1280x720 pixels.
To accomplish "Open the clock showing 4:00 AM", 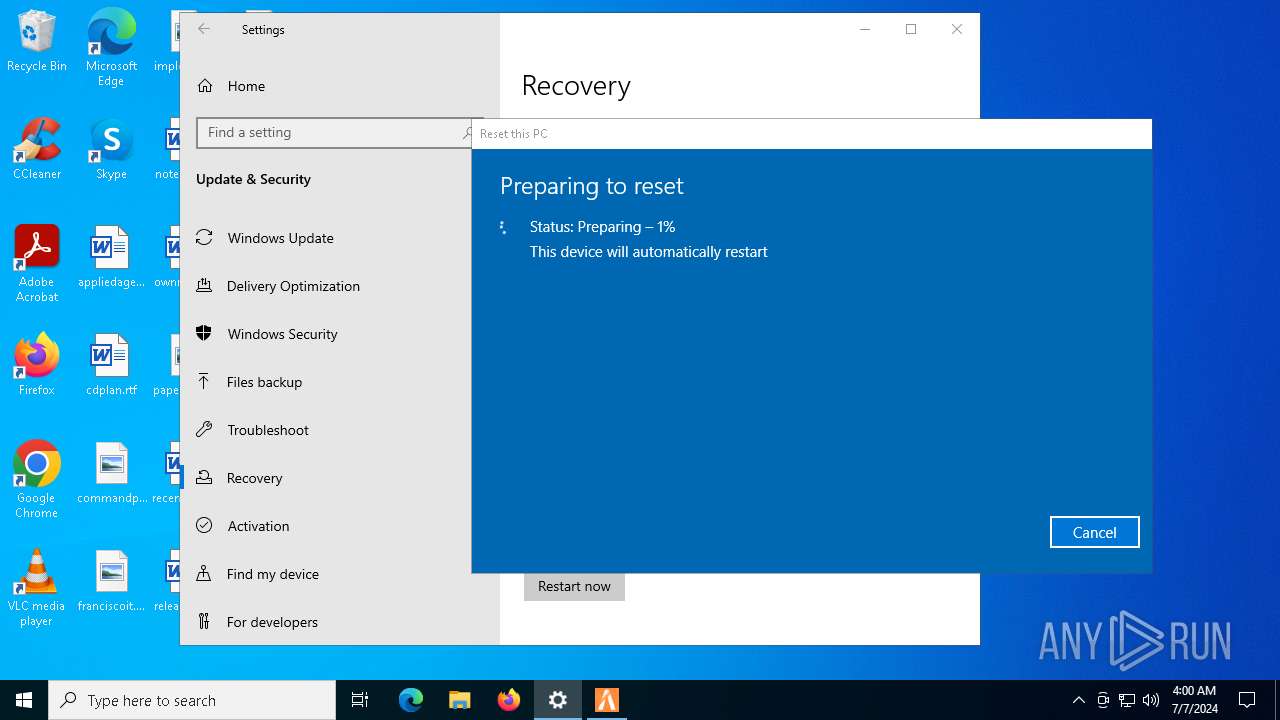I will 1193,700.
